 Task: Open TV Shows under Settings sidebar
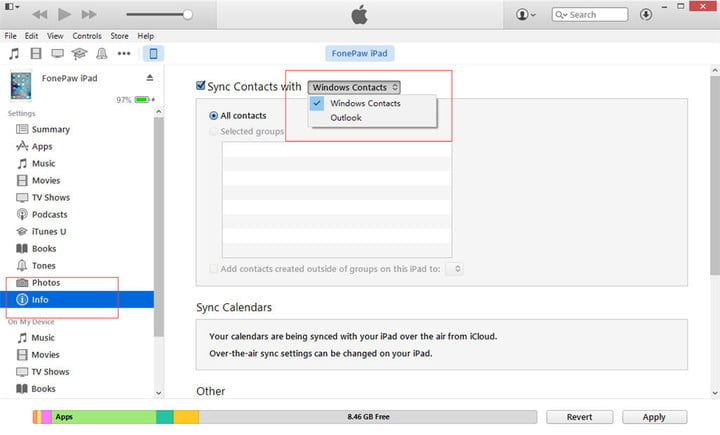[x=51, y=197]
